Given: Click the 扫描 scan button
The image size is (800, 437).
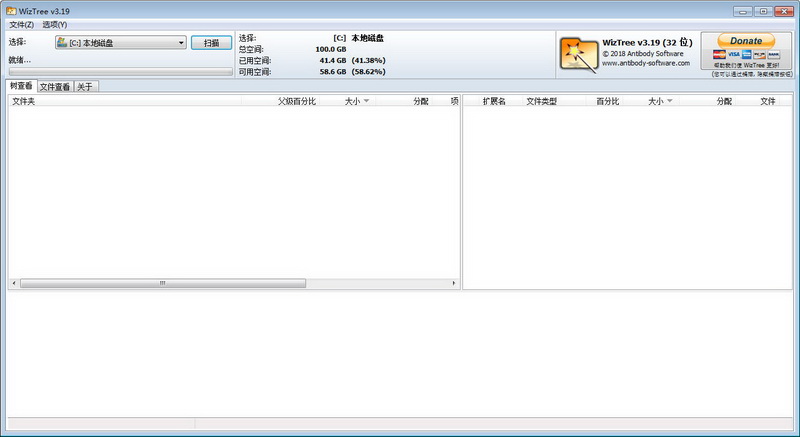Looking at the screenshot, I should (212, 43).
